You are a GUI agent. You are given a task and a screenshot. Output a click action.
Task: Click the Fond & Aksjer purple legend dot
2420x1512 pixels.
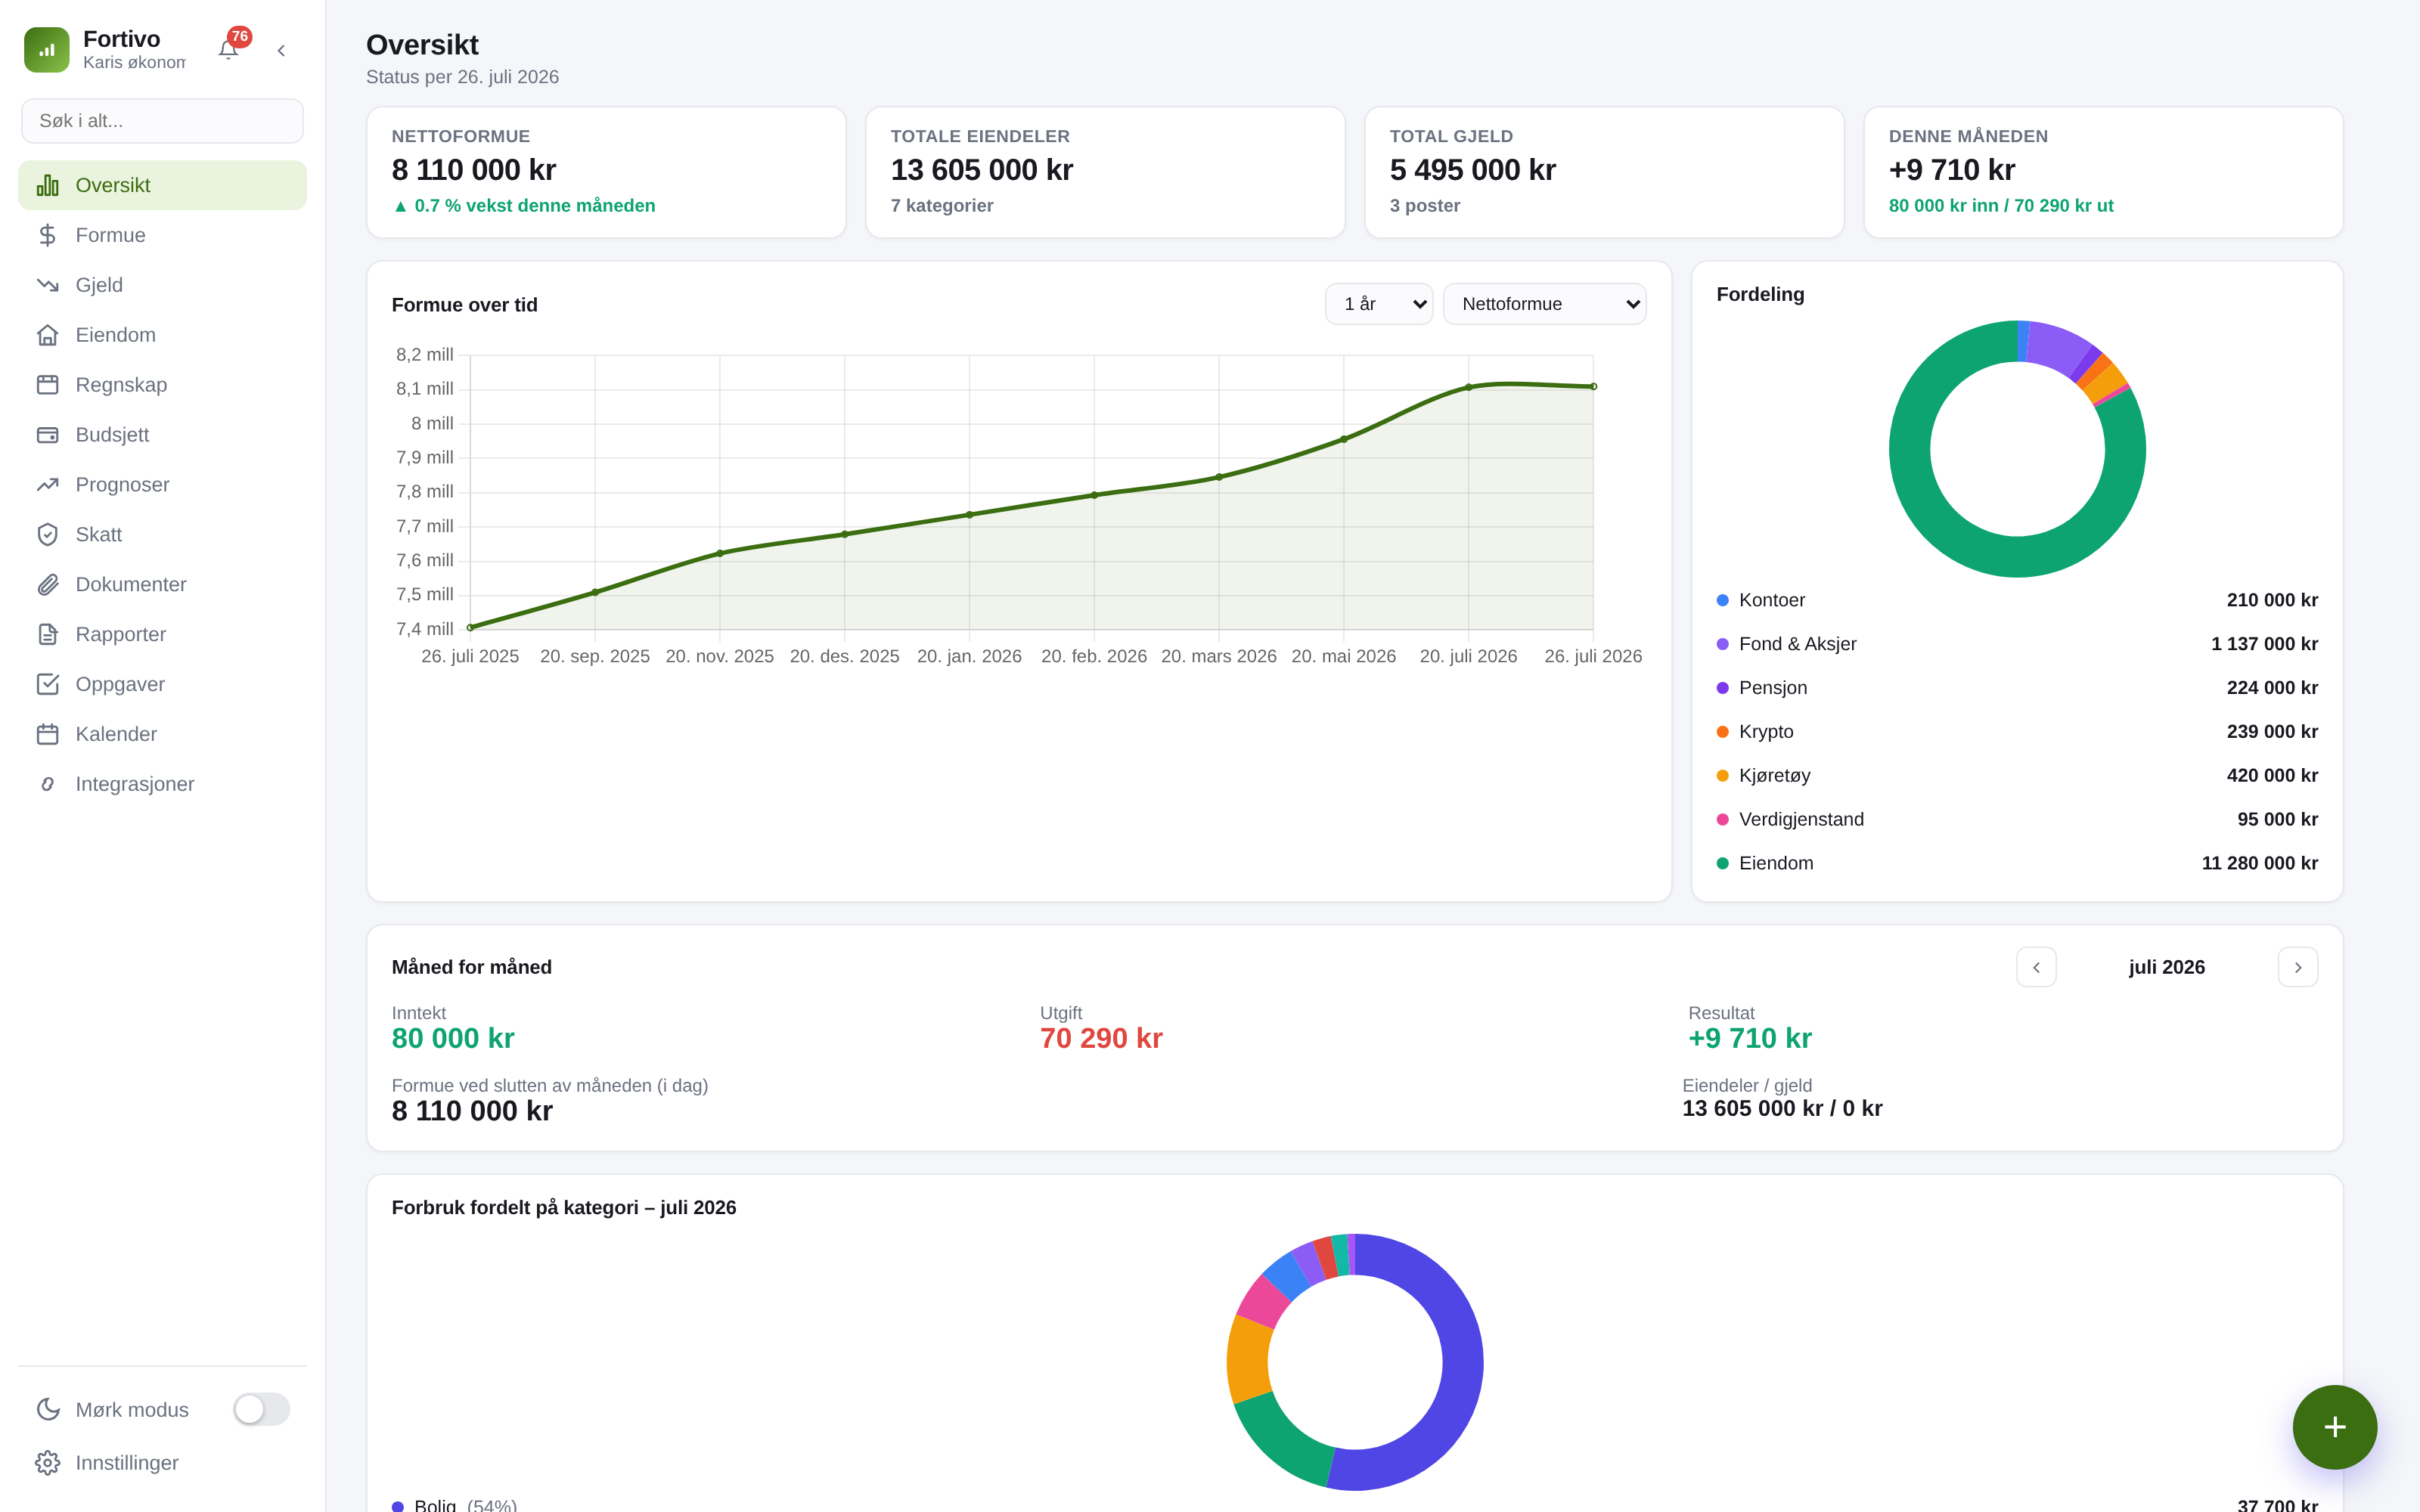(x=1722, y=644)
